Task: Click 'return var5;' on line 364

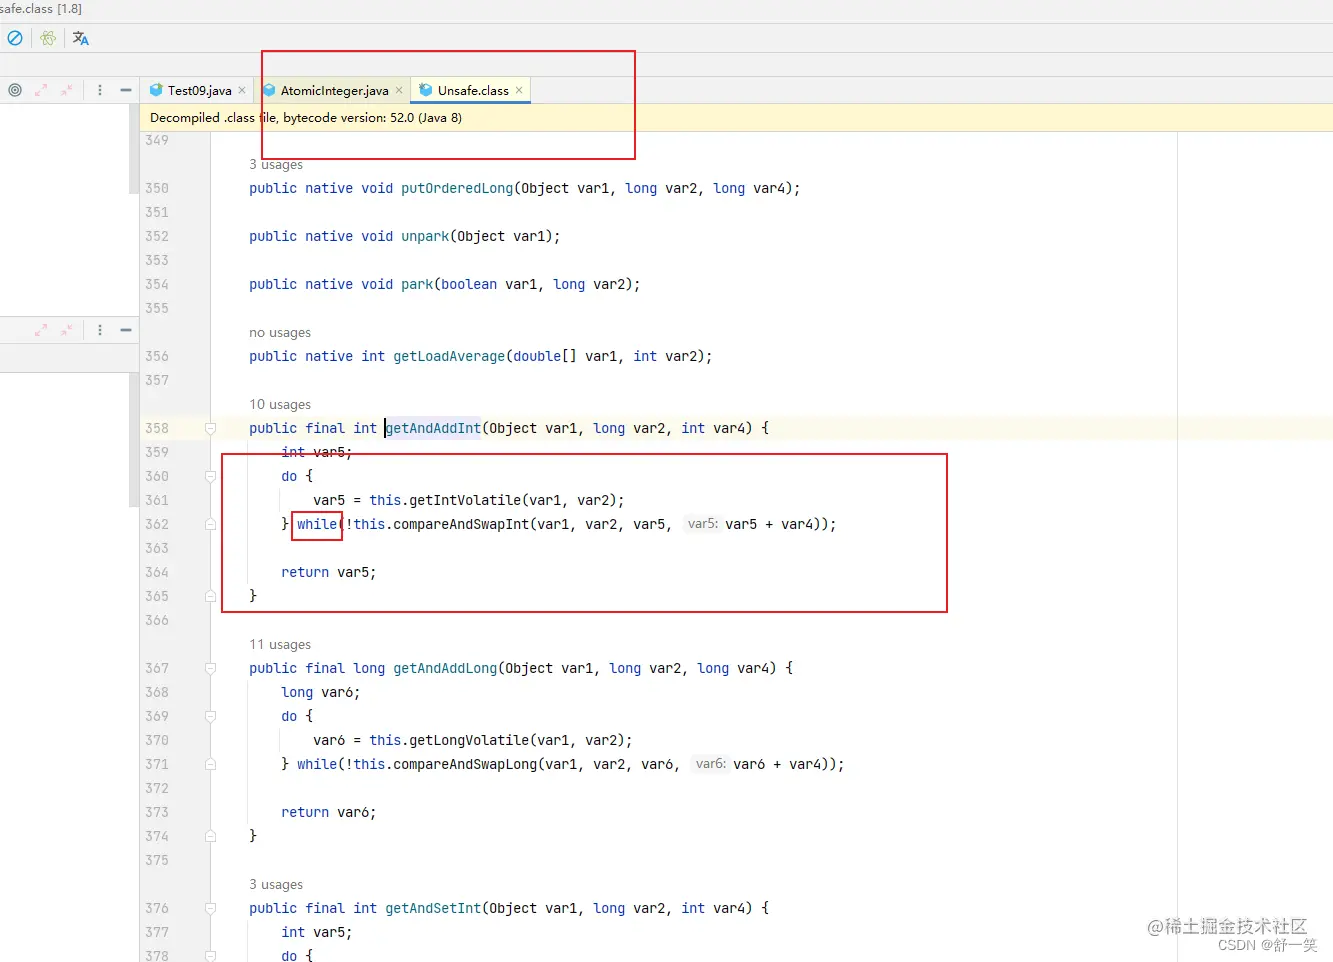Action: point(329,572)
